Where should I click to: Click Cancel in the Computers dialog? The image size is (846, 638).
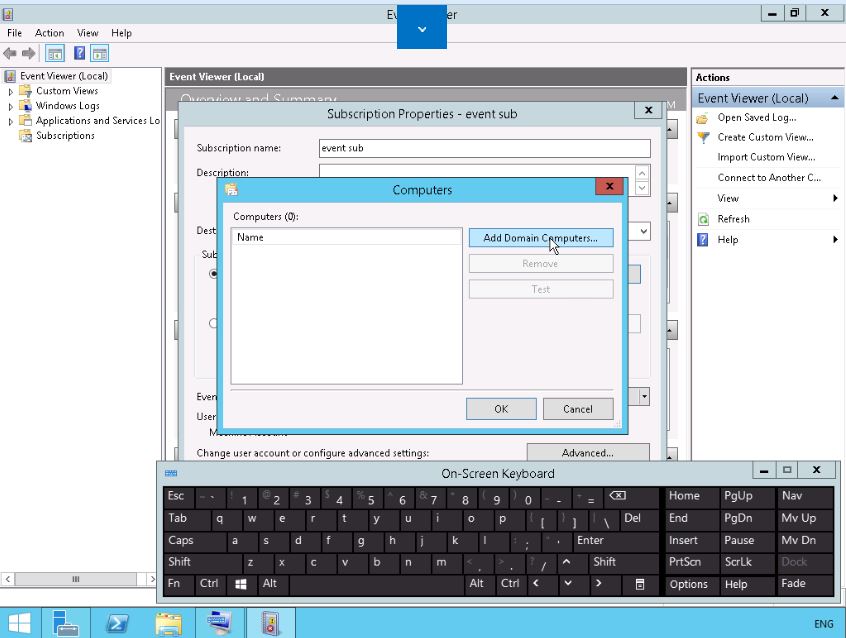pyautogui.click(x=577, y=409)
